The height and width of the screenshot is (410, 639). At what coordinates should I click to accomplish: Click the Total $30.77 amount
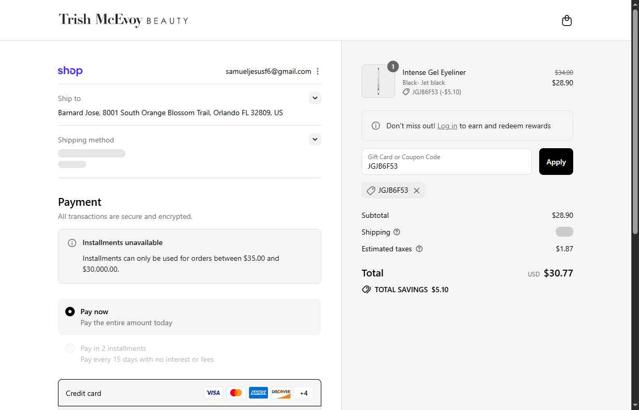pos(558,273)
